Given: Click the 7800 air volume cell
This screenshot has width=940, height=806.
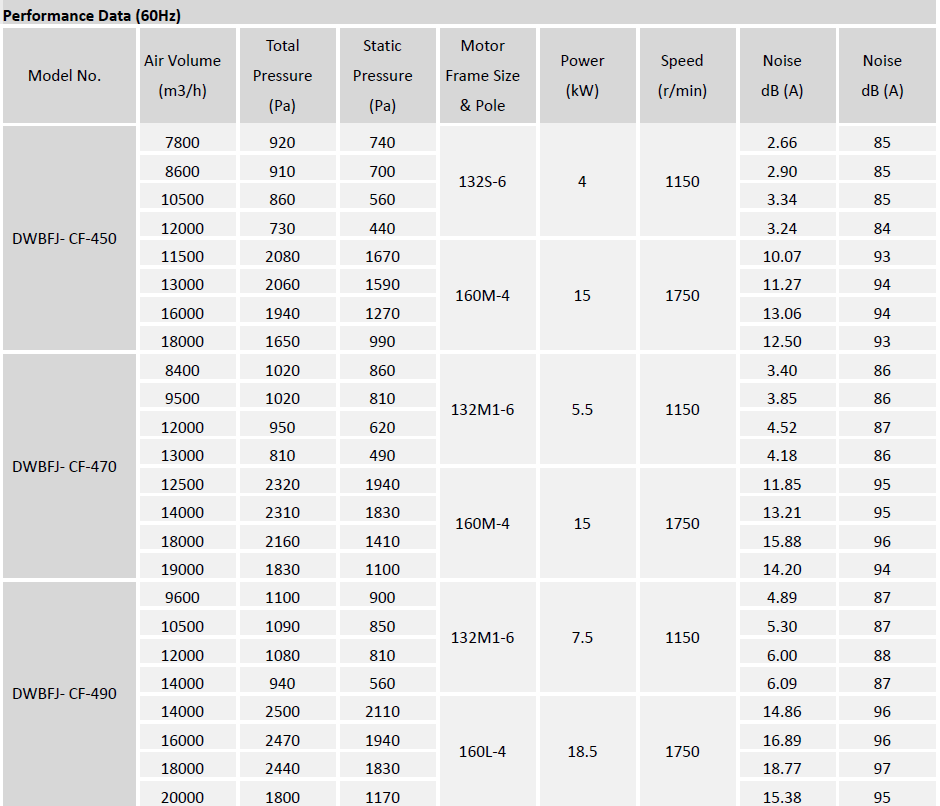Looking at the screenshot, I should coord(182,143).
